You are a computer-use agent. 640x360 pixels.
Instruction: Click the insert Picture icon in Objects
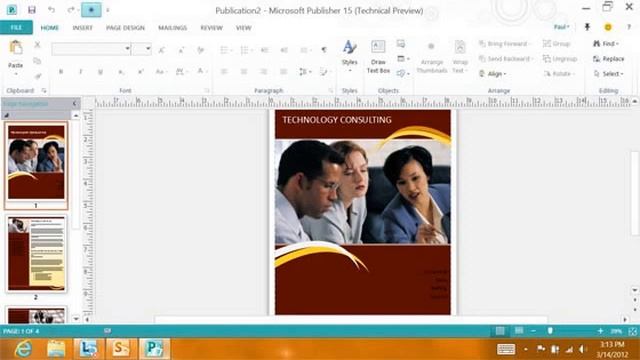click(401, 44)
